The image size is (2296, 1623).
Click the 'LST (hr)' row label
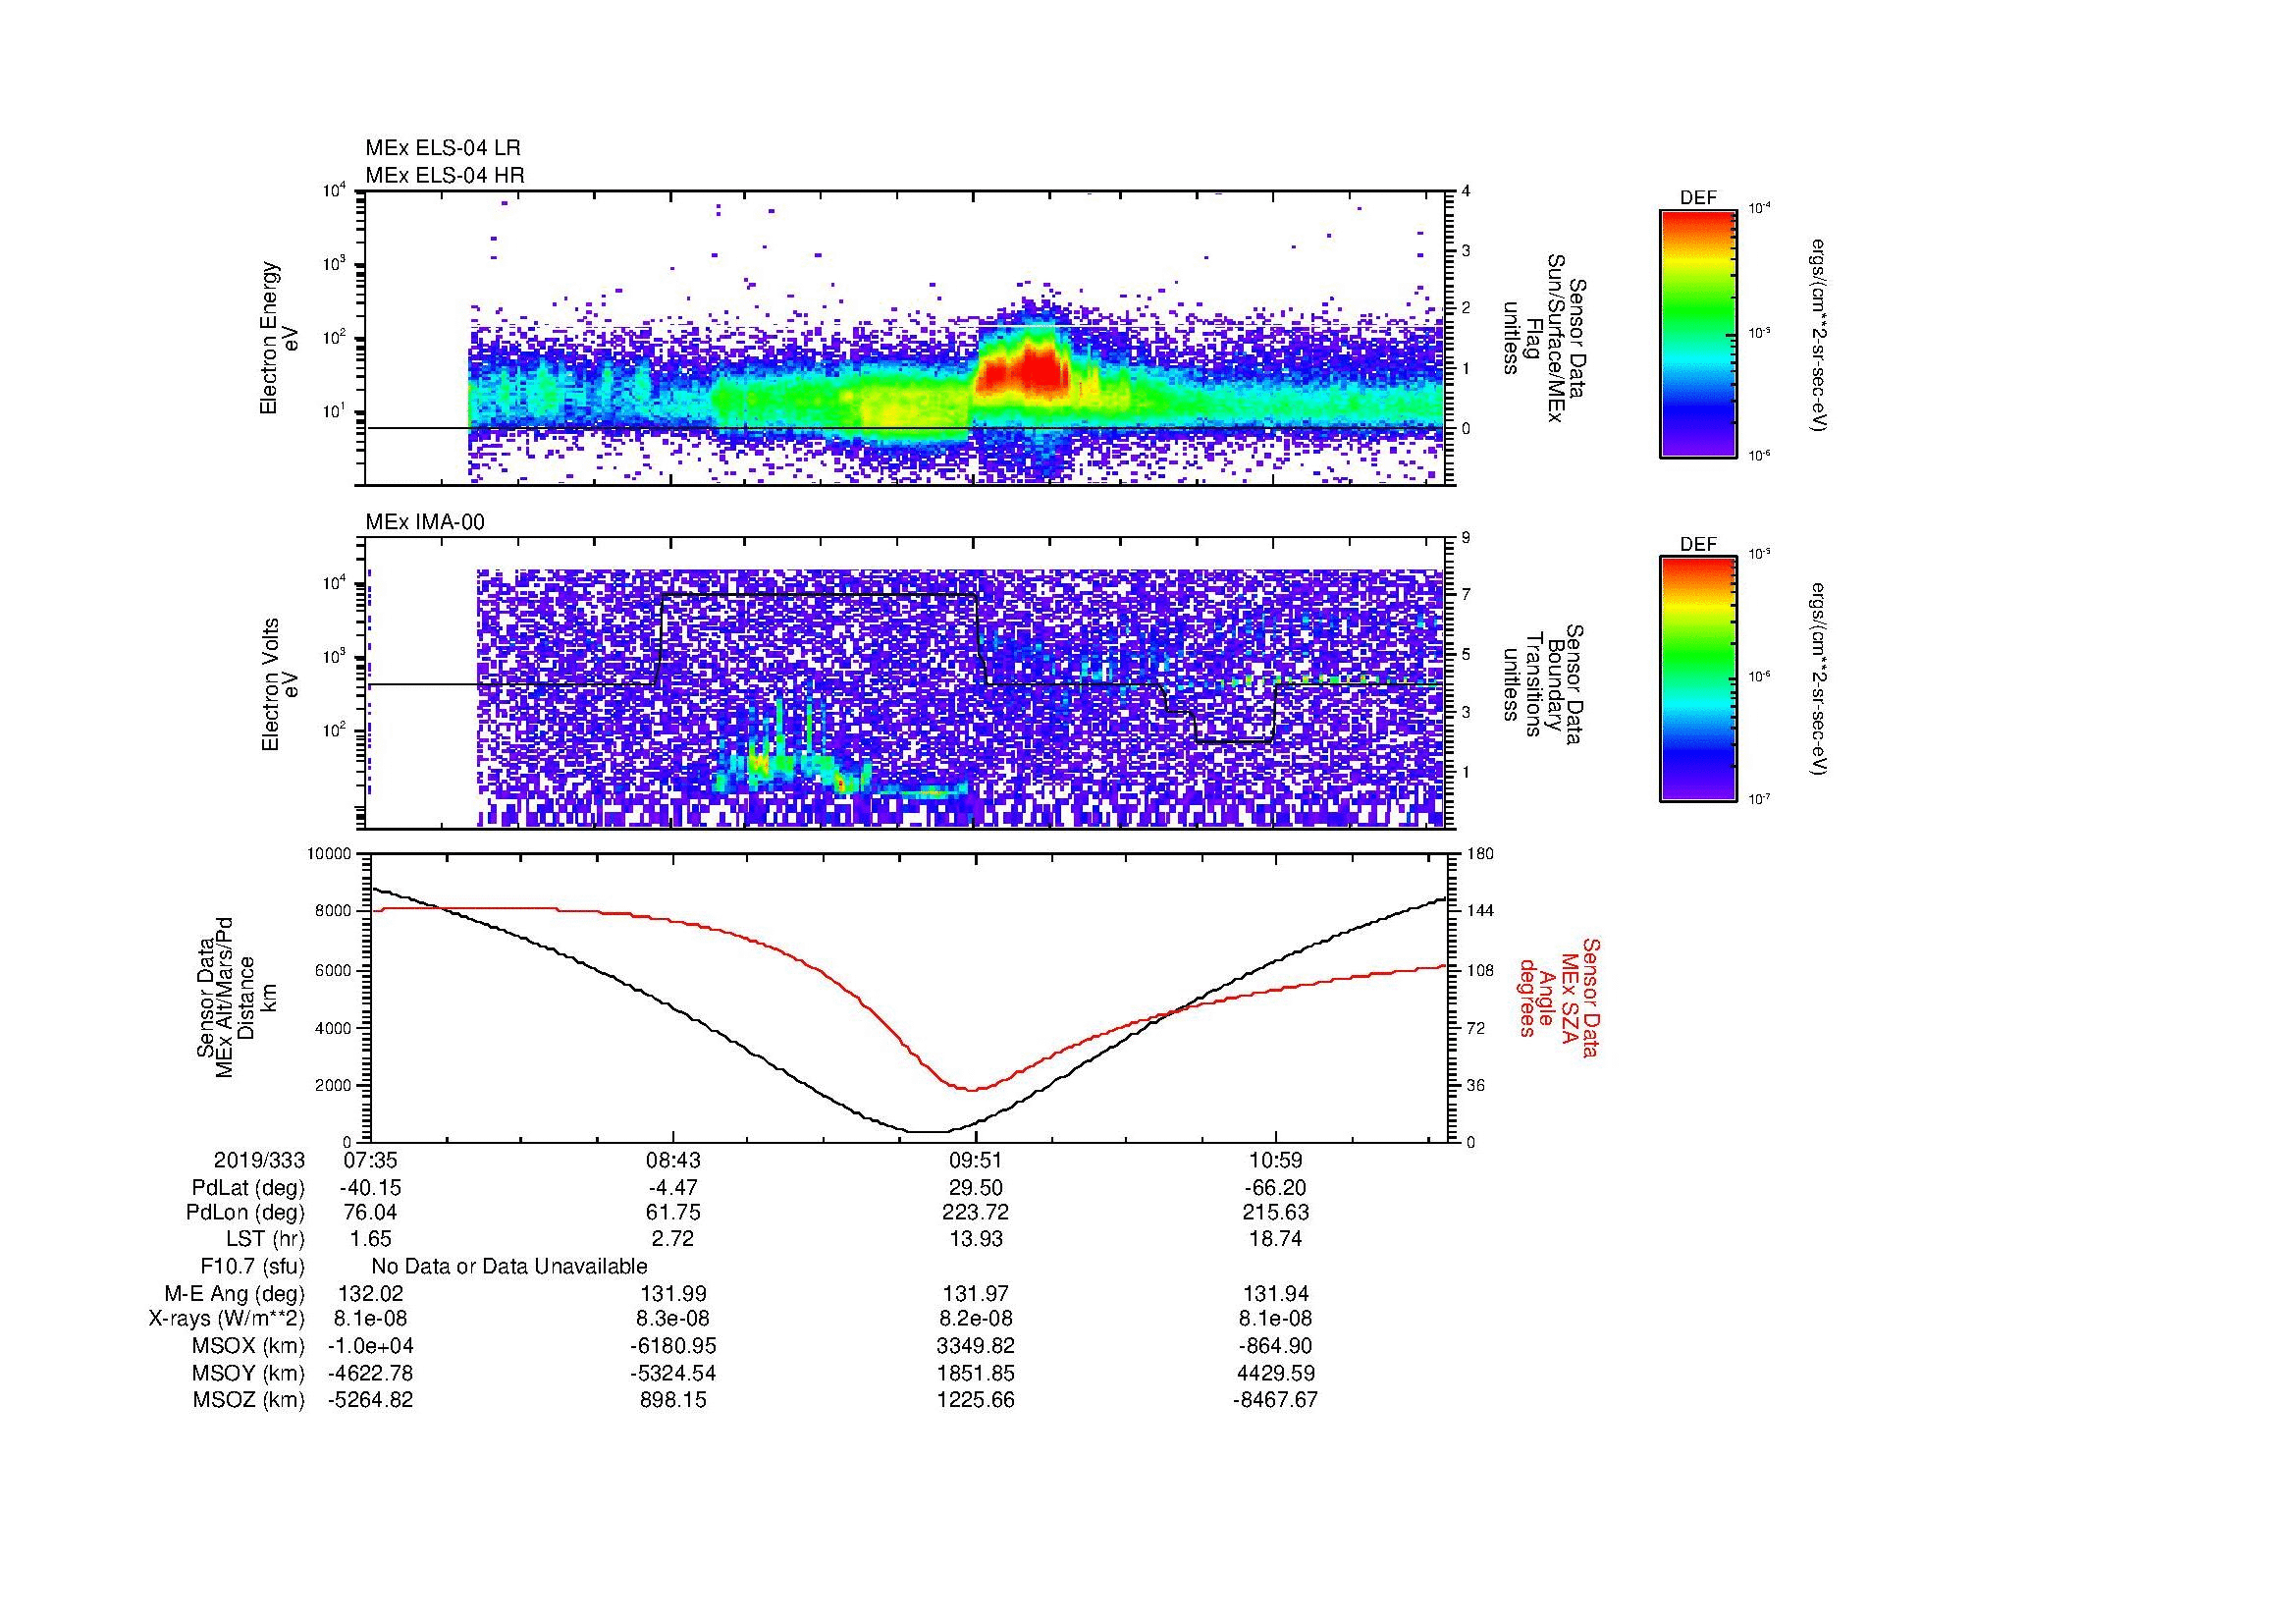click(x=265, y=1239)
